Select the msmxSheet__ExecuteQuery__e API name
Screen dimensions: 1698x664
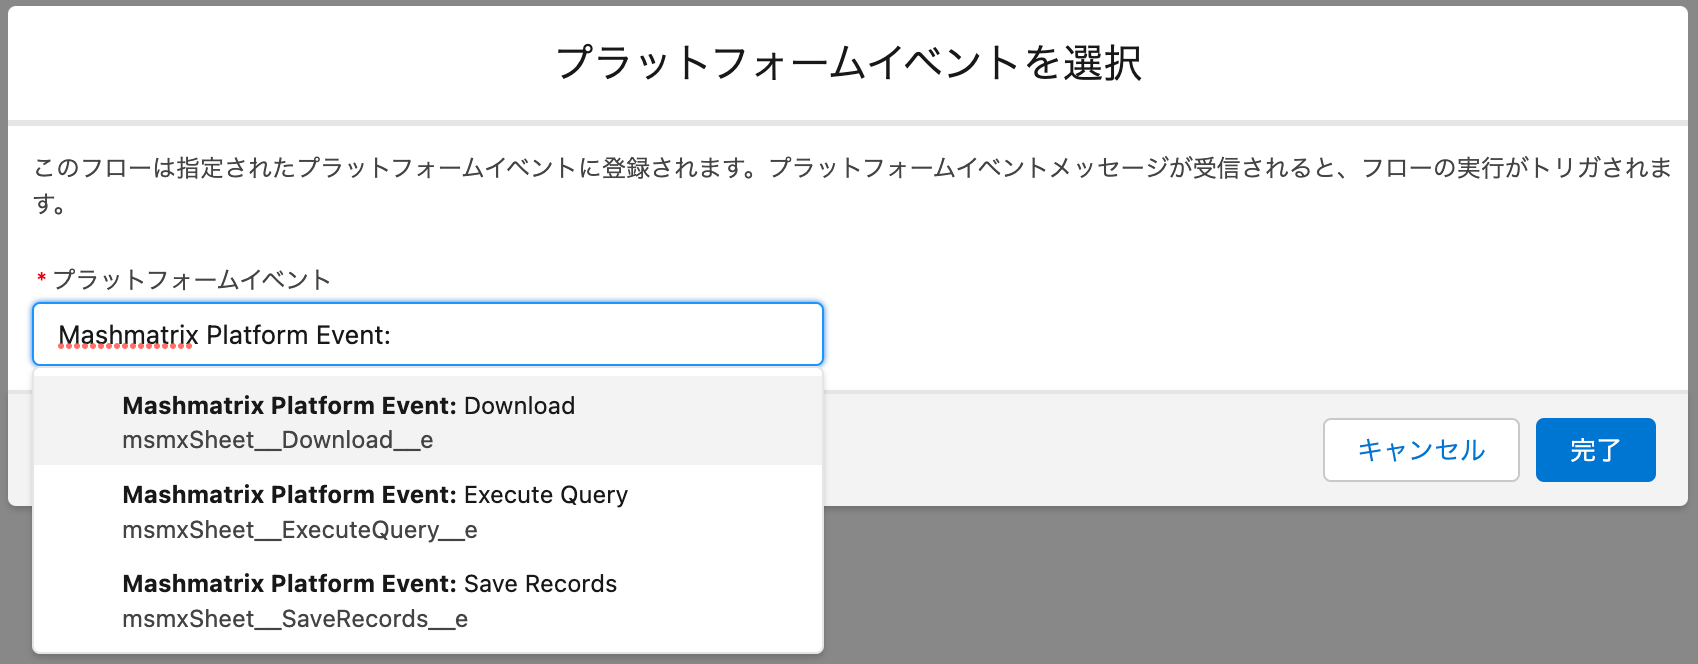coord(299,530)
